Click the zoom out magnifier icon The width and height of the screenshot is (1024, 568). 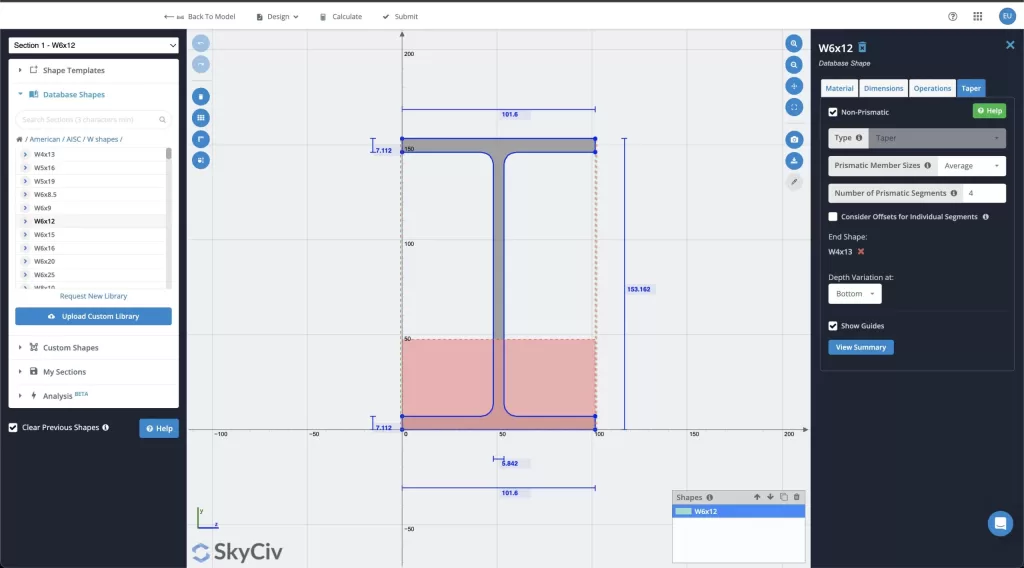point(793,65)
